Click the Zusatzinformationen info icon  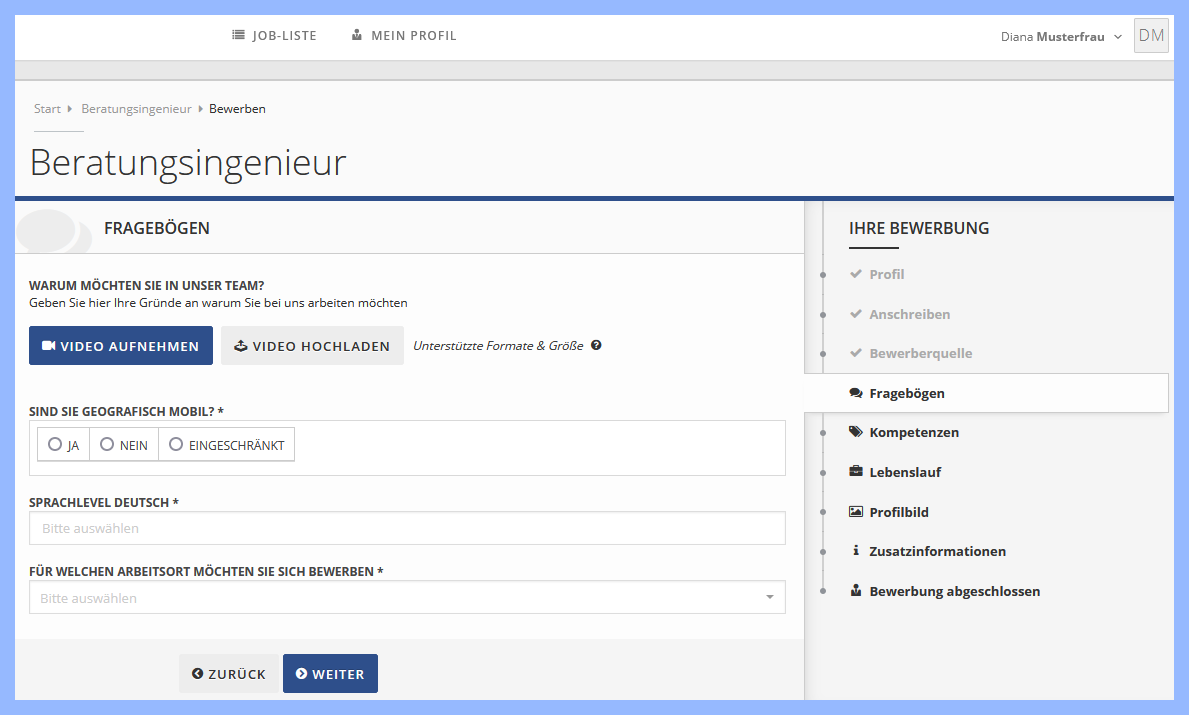click(855, 551)
